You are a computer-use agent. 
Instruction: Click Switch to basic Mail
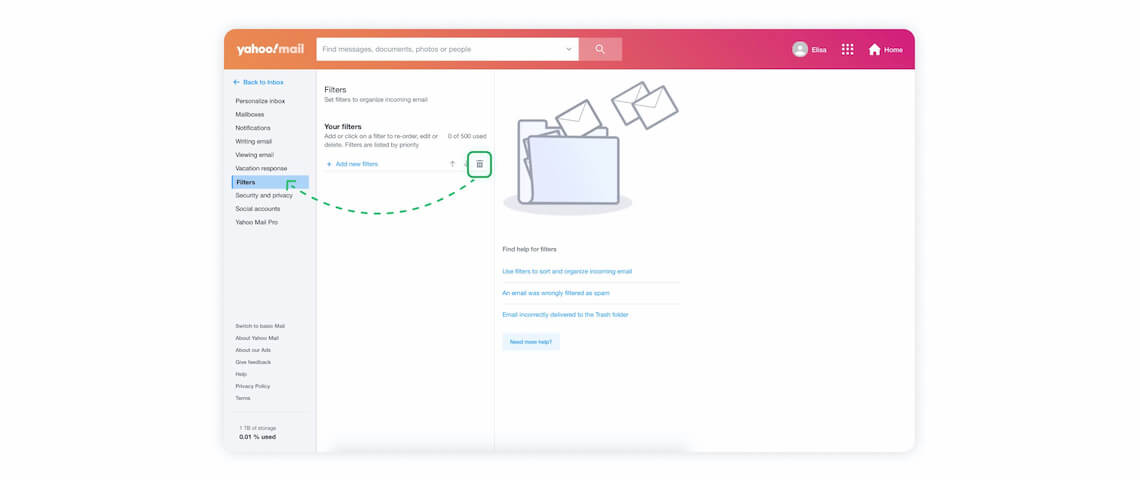point(260,326)
